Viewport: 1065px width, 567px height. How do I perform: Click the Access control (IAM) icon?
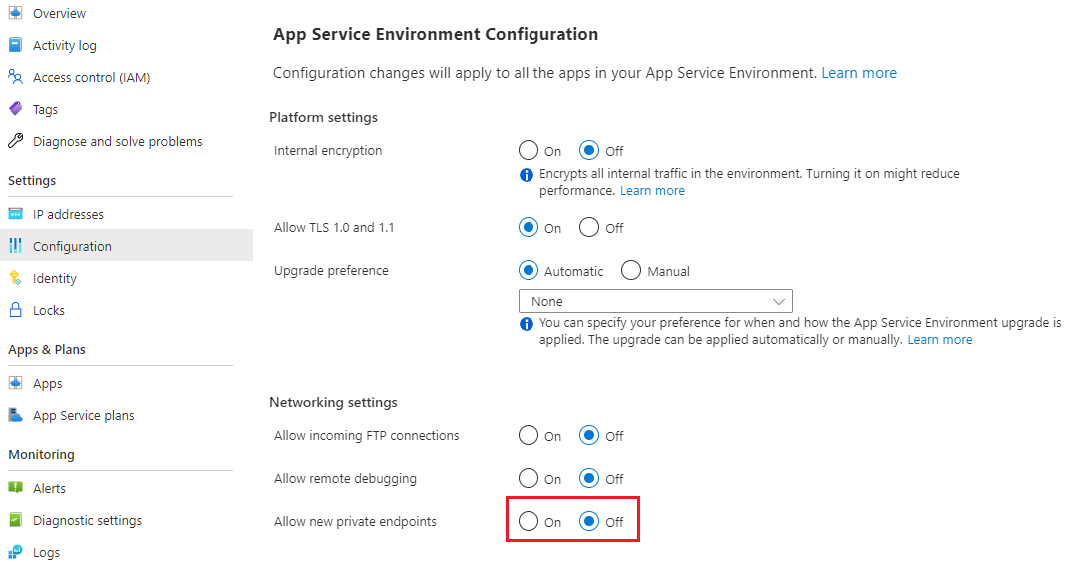tap(15, 77)
